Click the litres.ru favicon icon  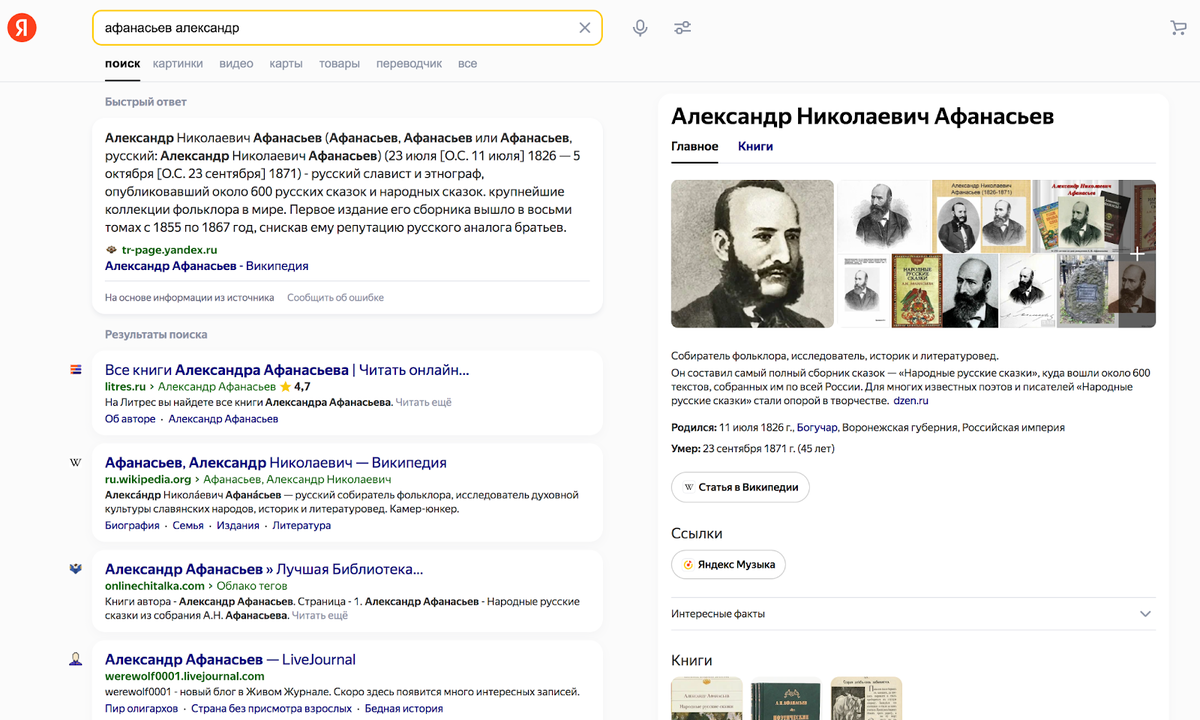(76, 370)
